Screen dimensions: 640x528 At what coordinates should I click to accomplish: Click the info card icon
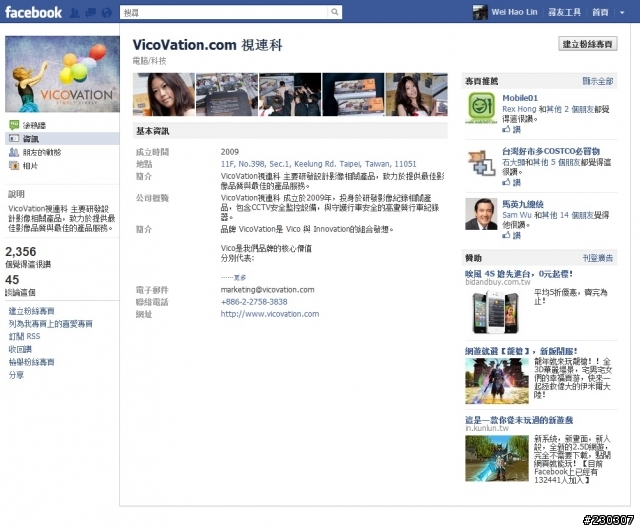click(14, 138)
